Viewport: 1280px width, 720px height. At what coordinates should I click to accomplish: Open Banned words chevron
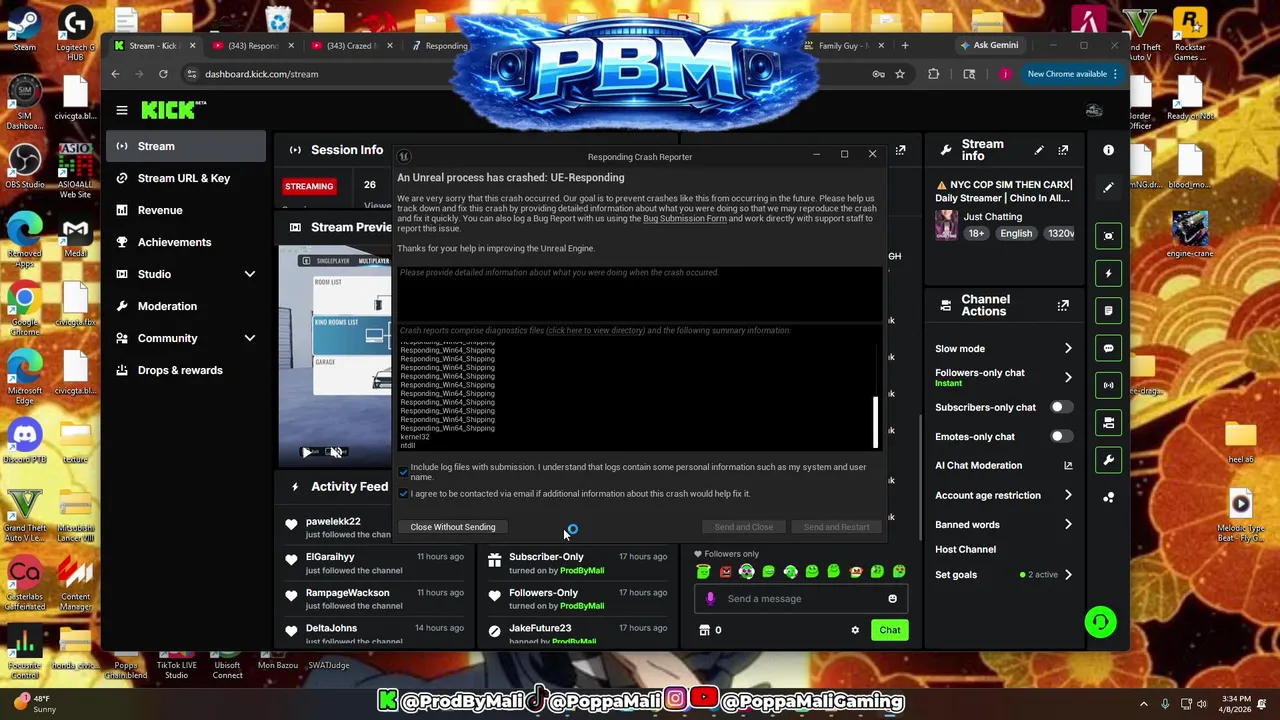click(x=1068, y=524)
